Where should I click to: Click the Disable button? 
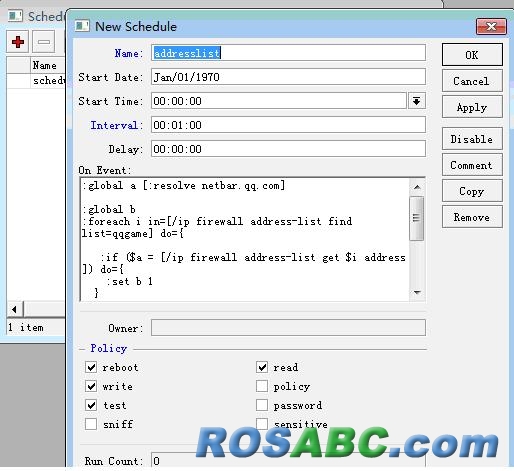click(472, 139)
